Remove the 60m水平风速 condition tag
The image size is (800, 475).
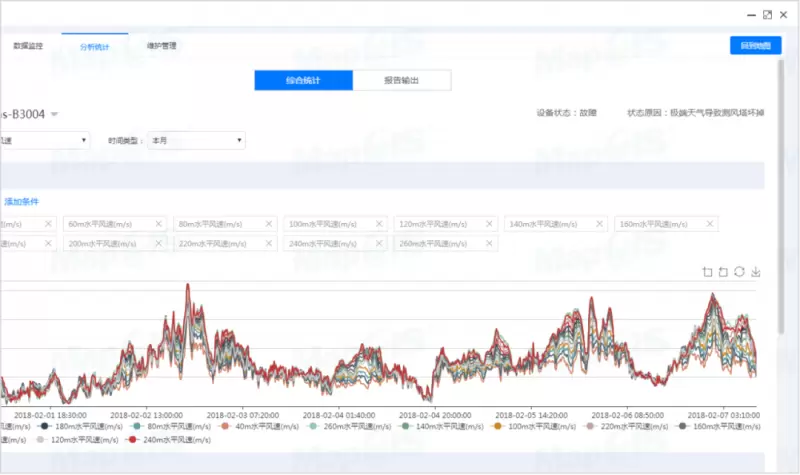(159, 224)
